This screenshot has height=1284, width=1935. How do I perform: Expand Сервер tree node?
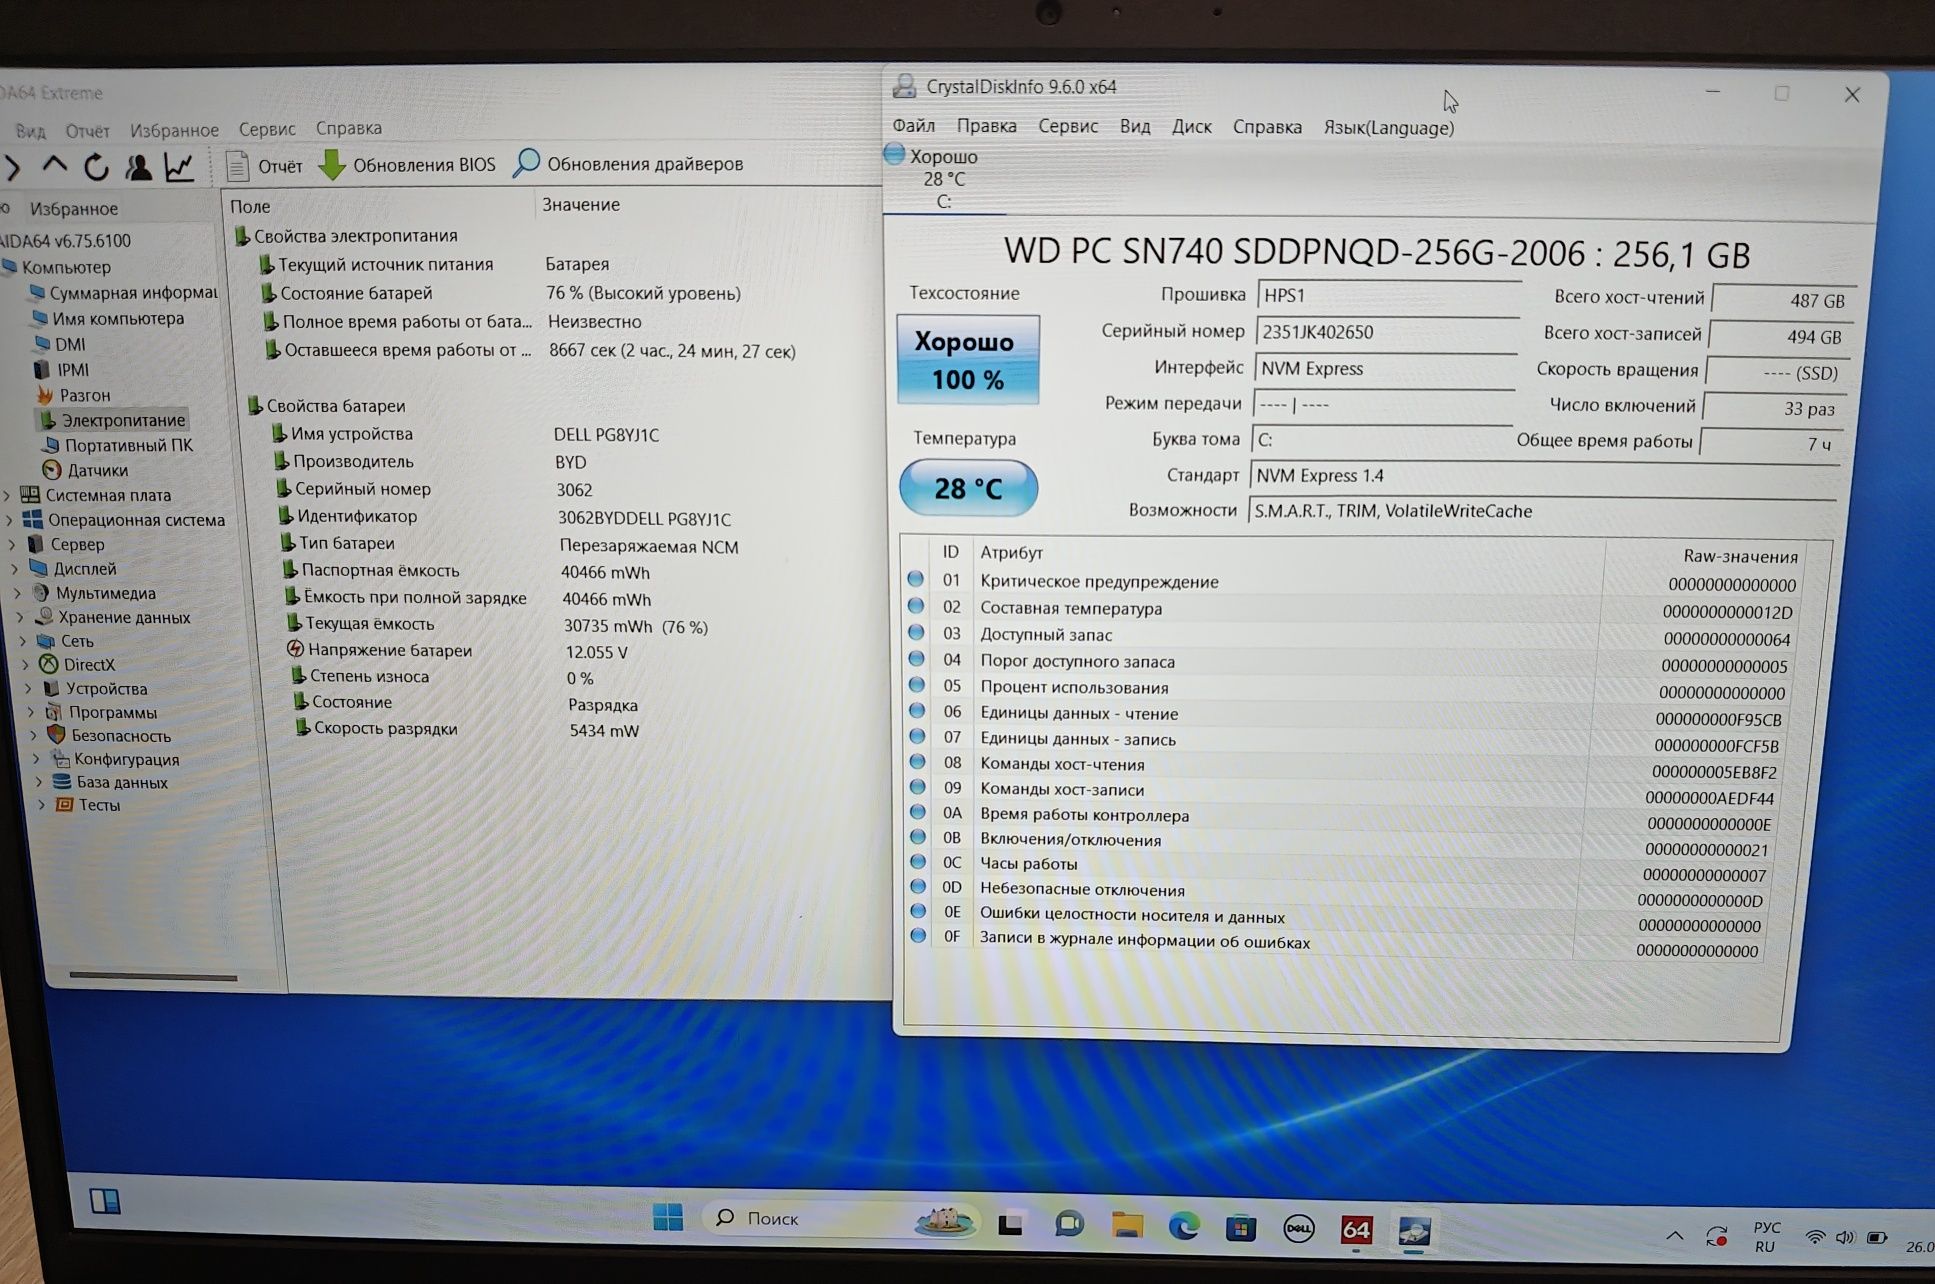pyautogui.click(x=12, y=545)
